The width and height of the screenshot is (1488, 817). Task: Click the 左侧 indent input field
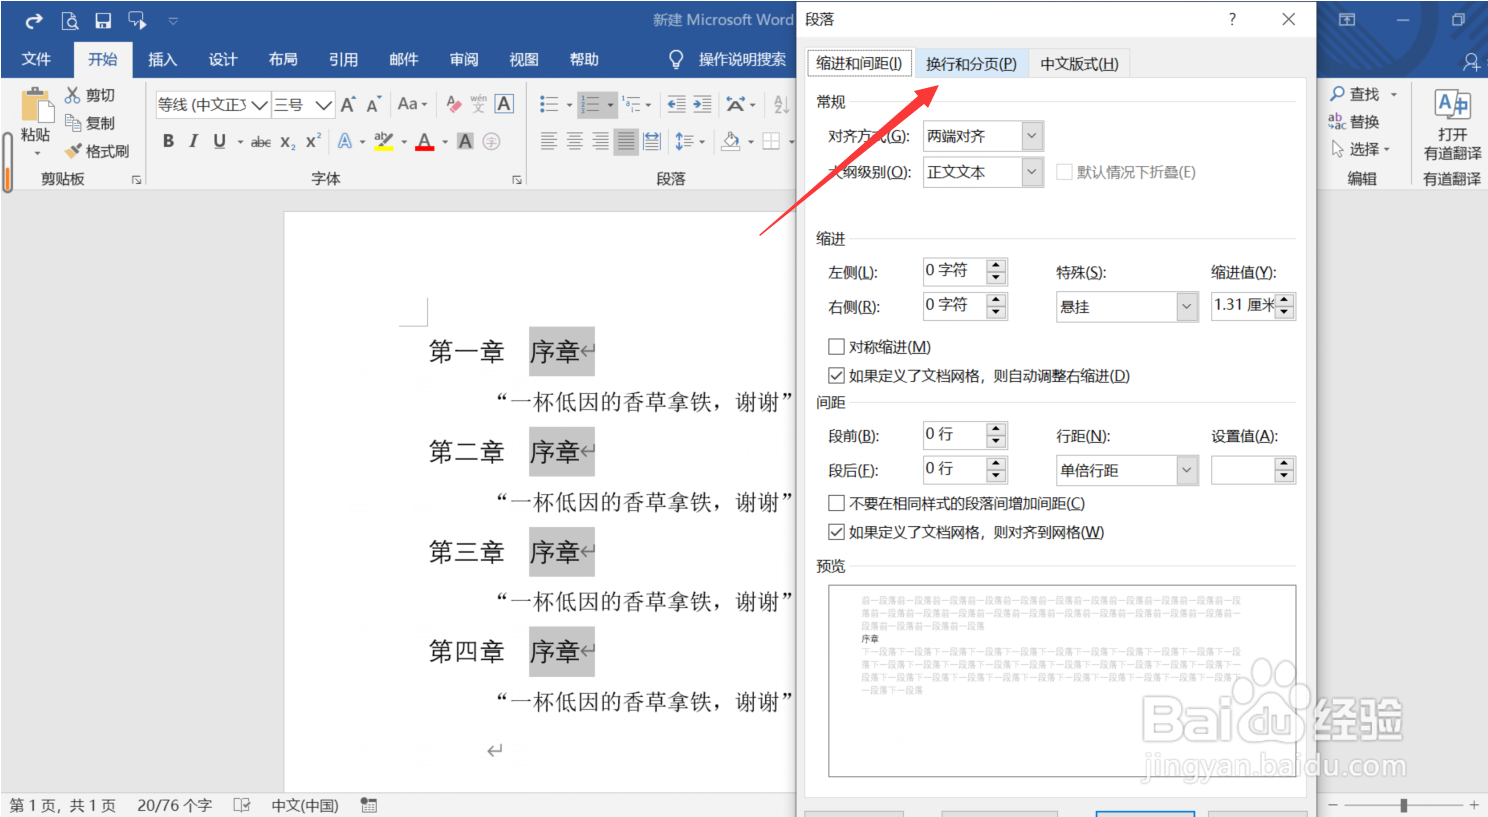pyautogui.click(x=954, y=271)
